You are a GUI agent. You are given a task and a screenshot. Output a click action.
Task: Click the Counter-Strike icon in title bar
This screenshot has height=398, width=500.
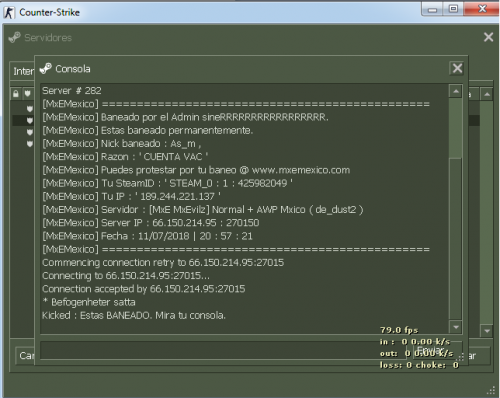pyautogui.click(x=9, y=12)
